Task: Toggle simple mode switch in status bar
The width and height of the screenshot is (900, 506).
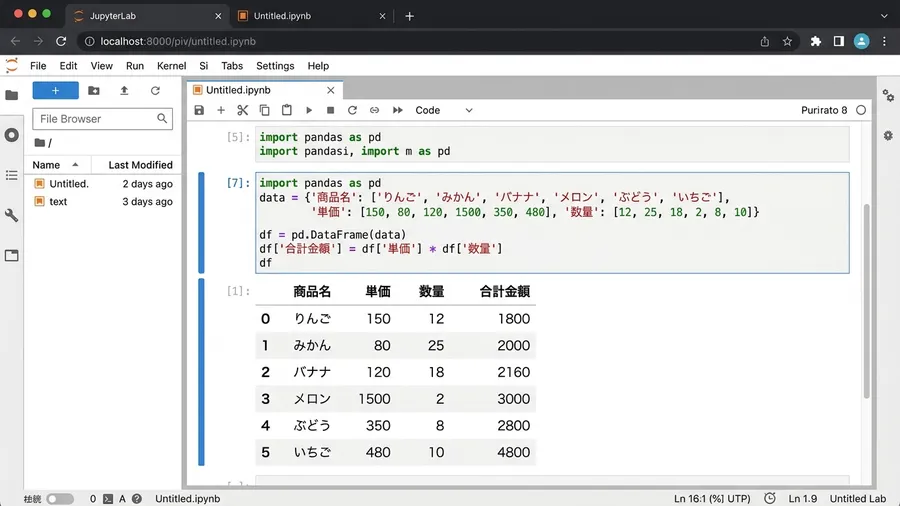Action: tap(60, 499)
